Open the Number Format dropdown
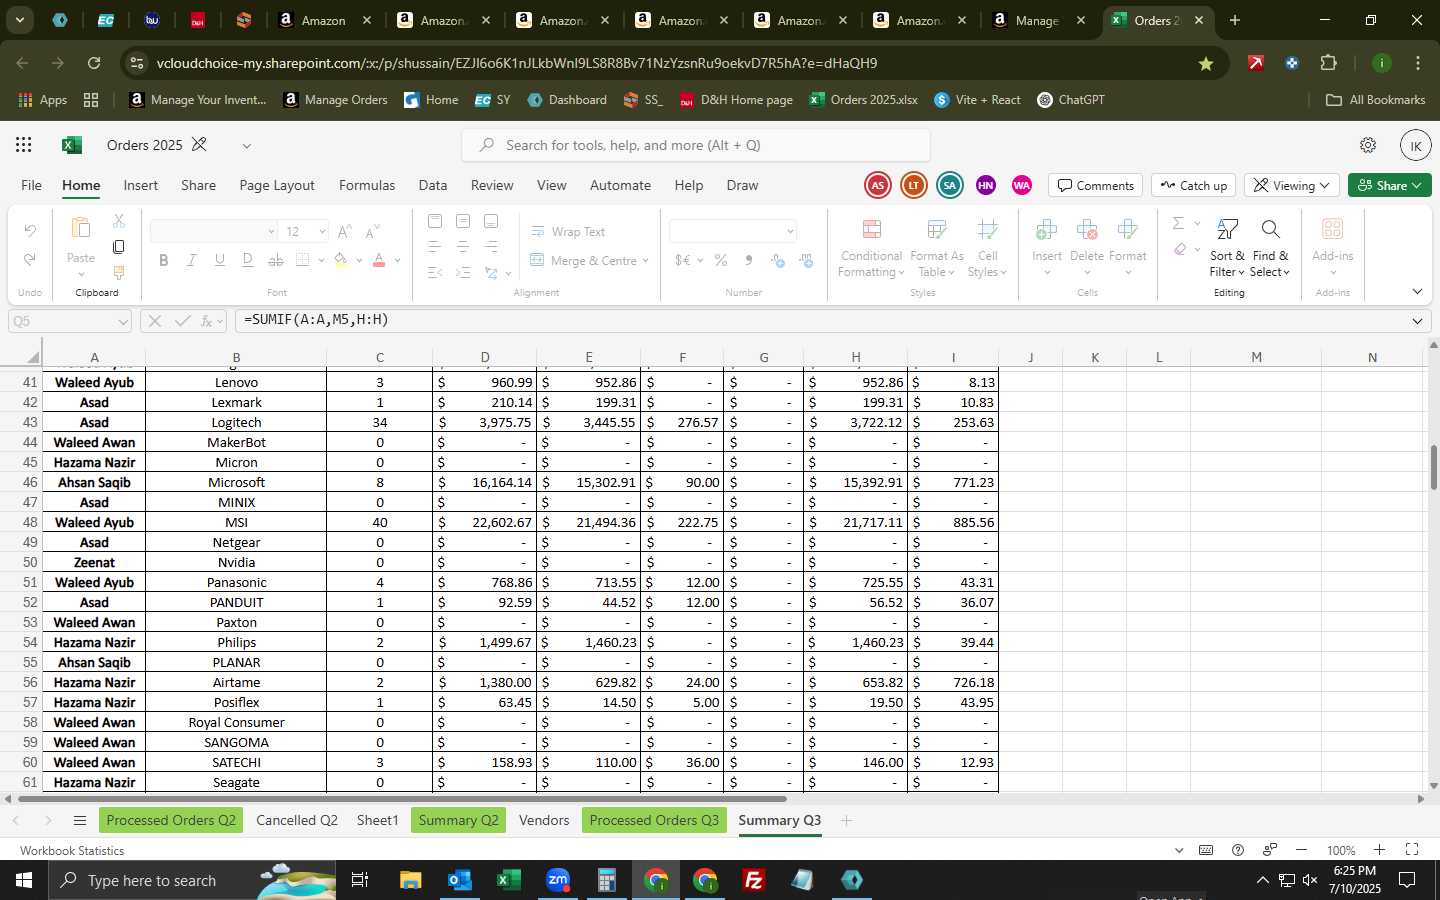Viewport: 1440px width, 900px height. click(790, 232)
